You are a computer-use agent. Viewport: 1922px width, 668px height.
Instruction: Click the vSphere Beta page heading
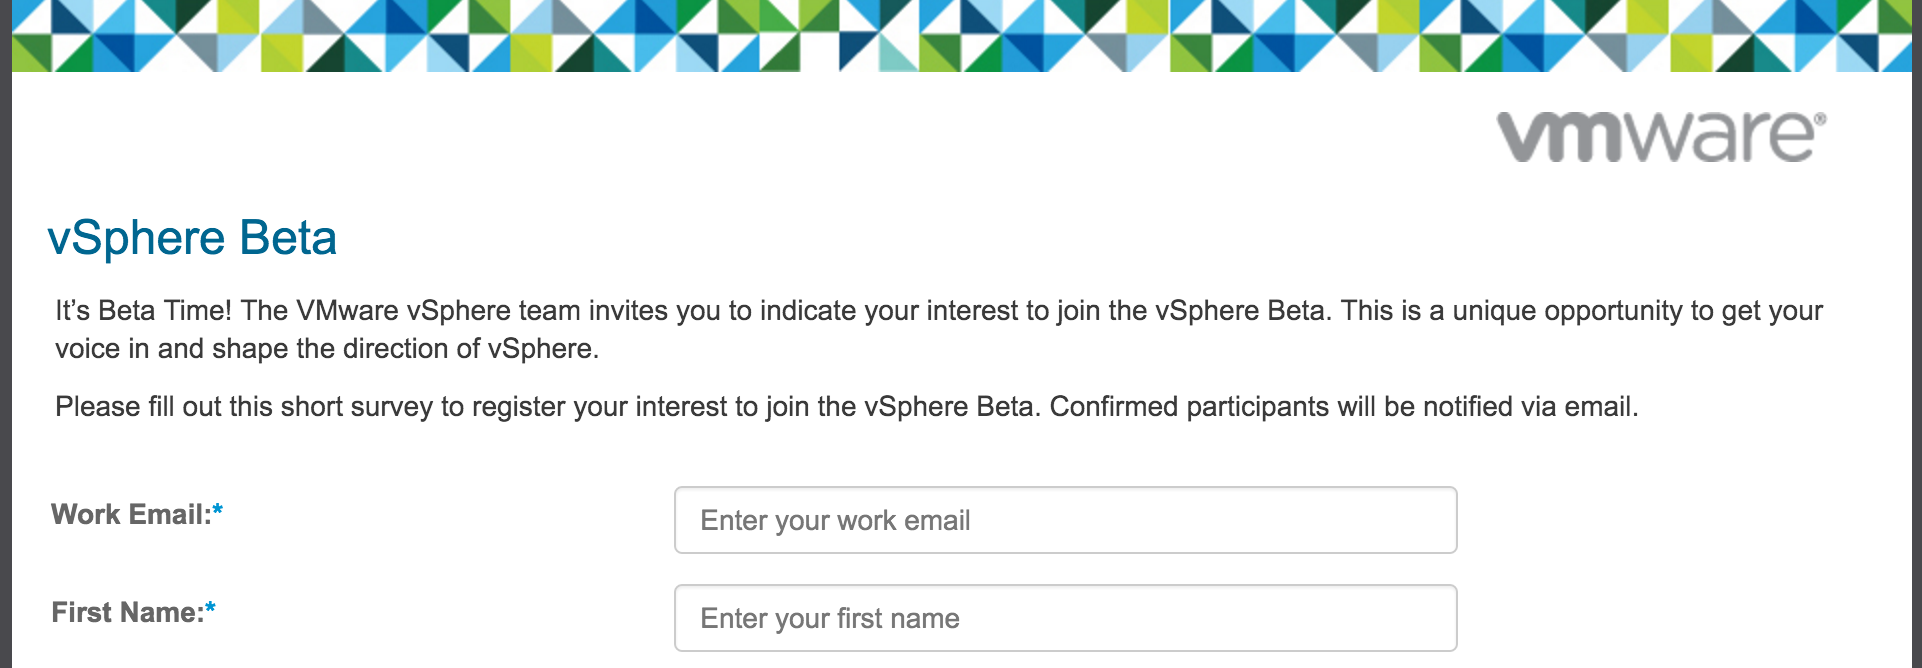coord(192,238)
